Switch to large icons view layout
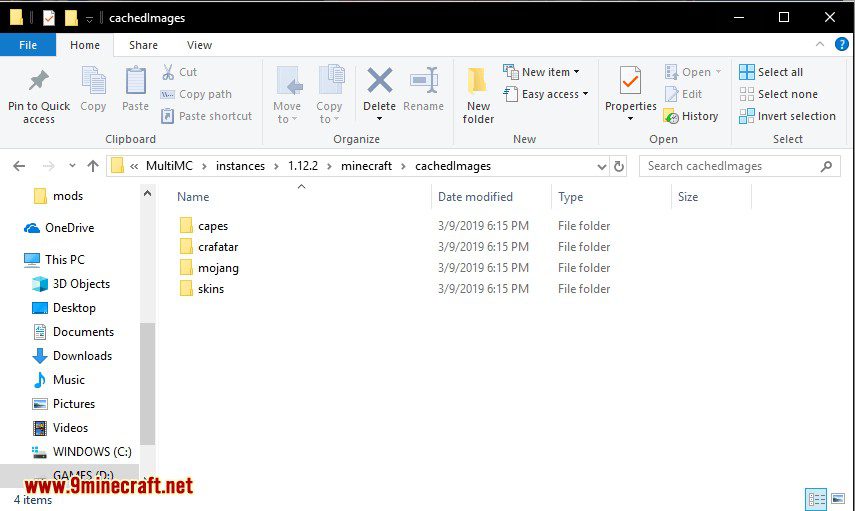855x511 pixels. [x=838, y=499]
